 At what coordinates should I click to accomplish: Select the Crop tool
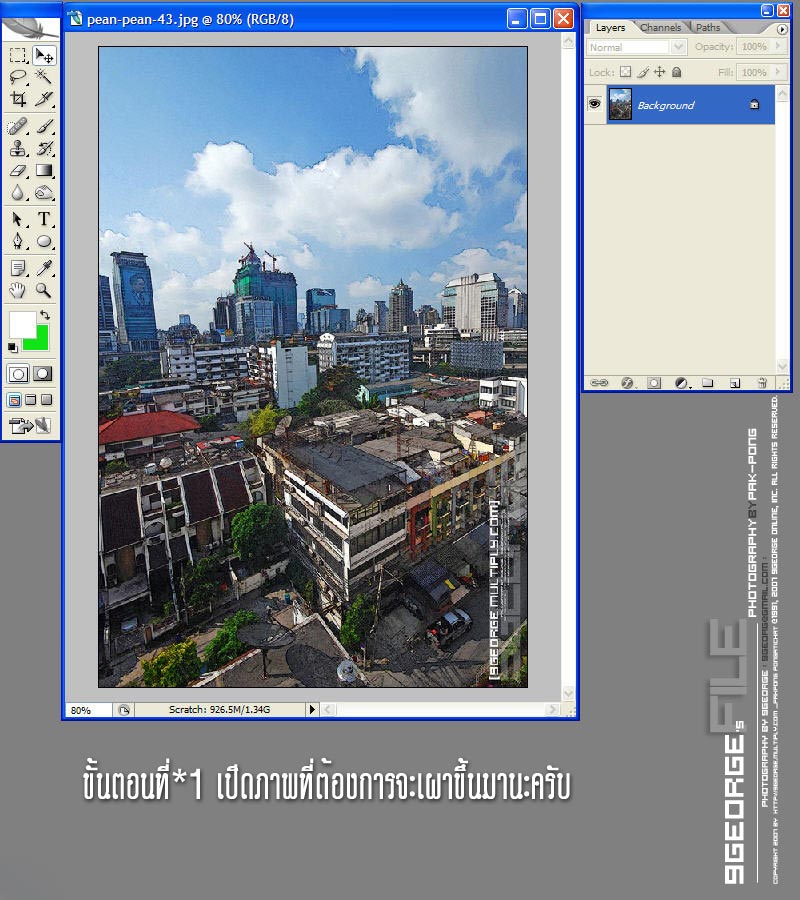click(x=18, y=99)
